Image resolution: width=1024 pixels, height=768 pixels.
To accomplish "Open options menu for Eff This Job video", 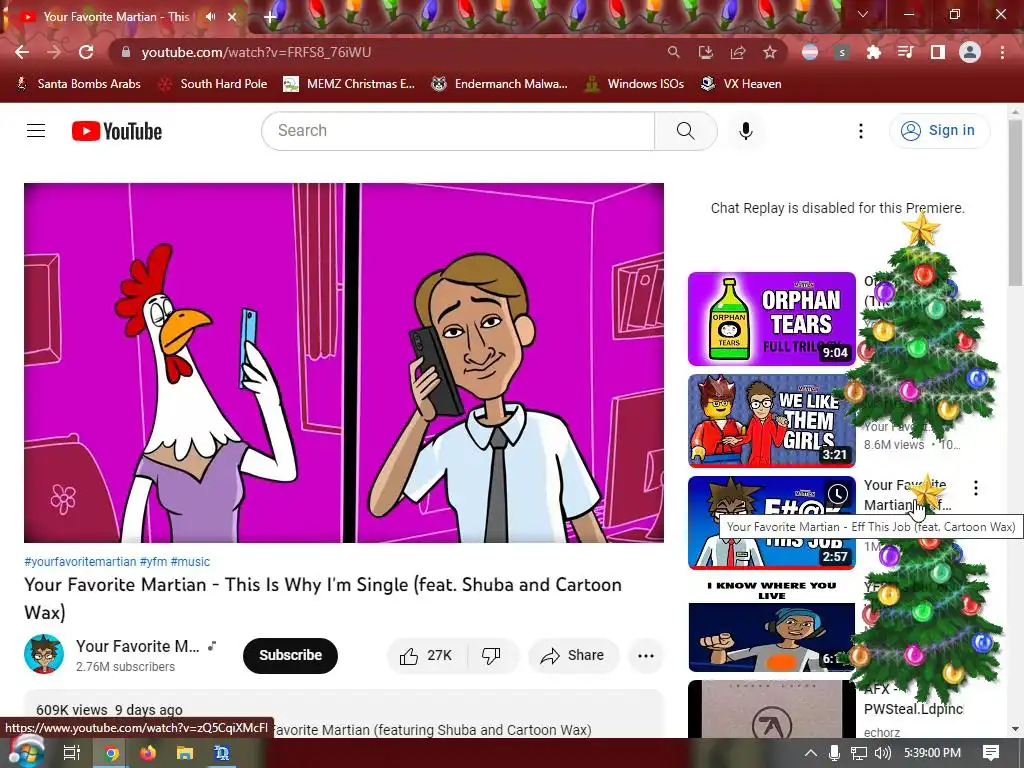I will tap(976, 488).
